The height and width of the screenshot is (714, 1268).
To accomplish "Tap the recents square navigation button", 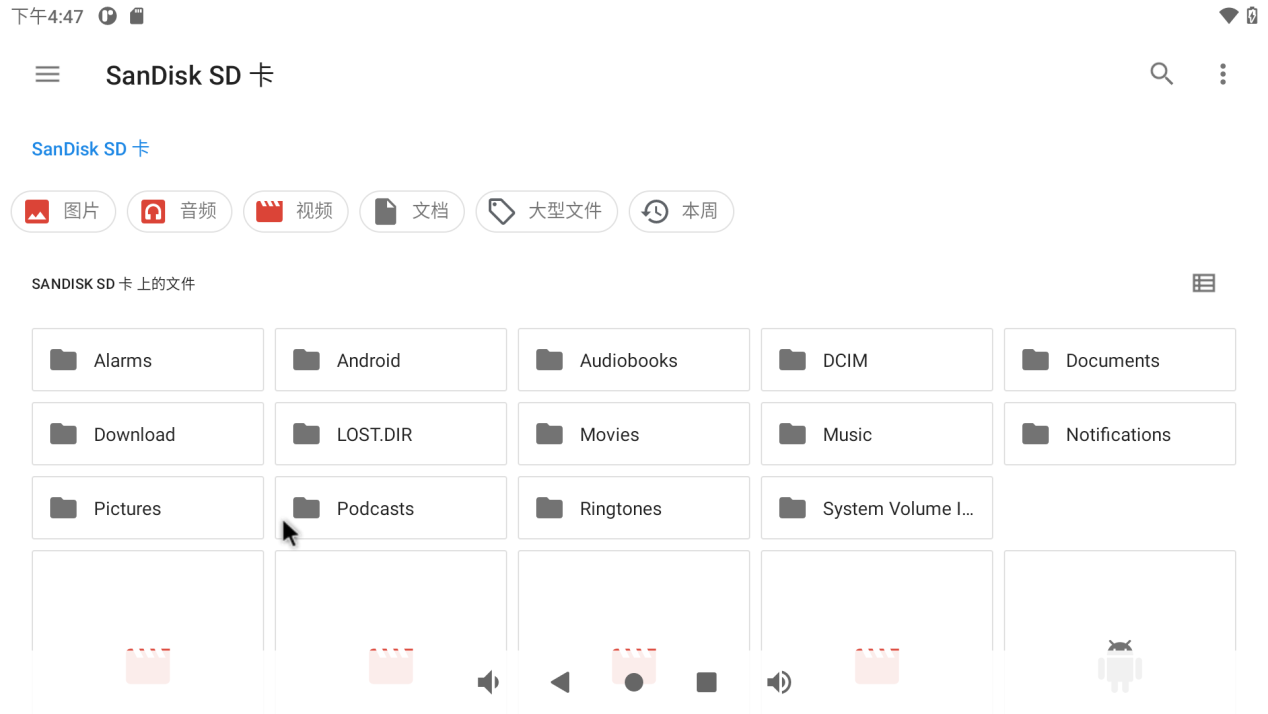I will [x=706, y=682].
